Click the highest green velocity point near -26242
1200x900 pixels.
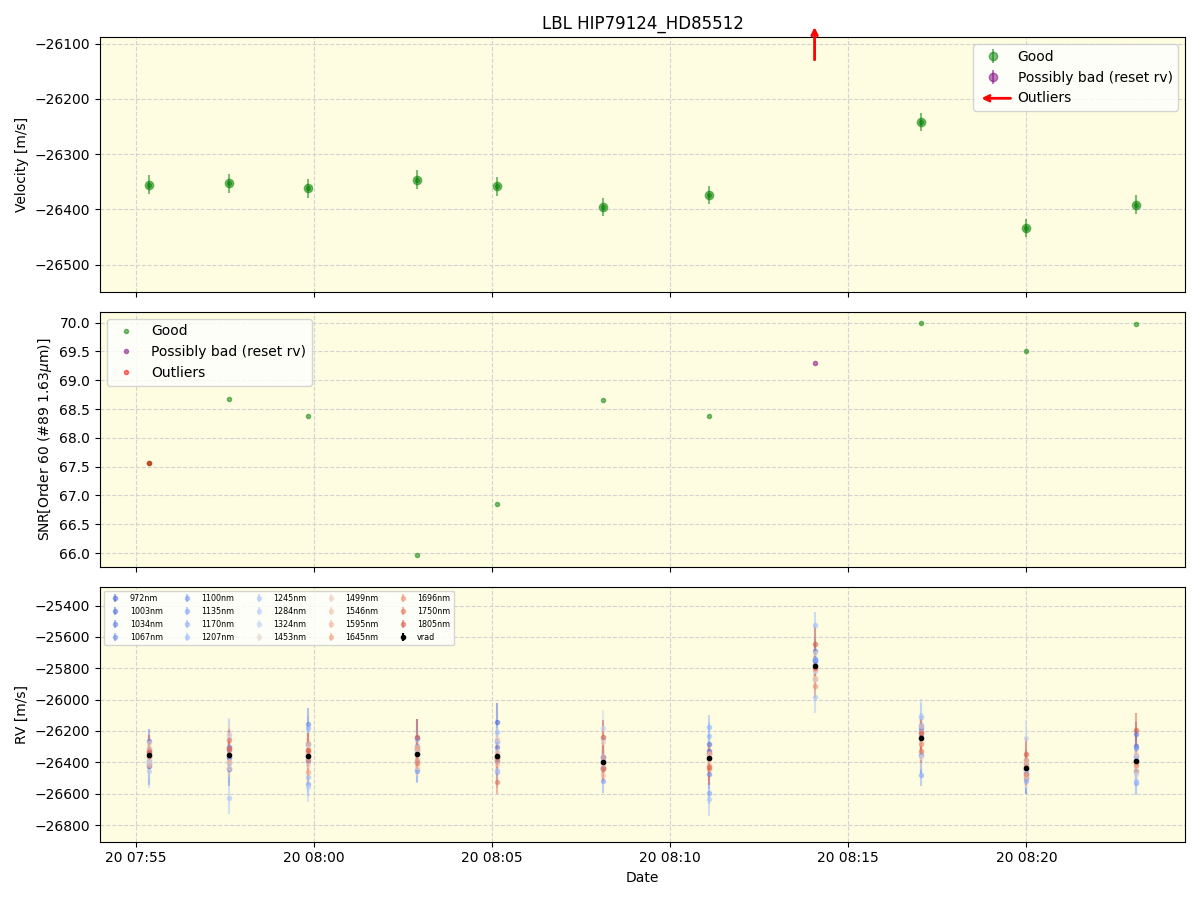(x=921, y=122)
